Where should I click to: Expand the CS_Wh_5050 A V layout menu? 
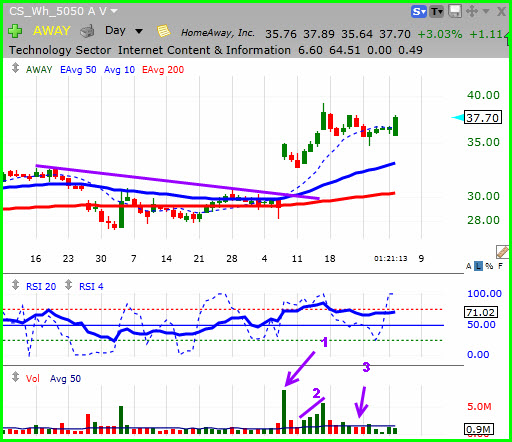click(114, 11)
